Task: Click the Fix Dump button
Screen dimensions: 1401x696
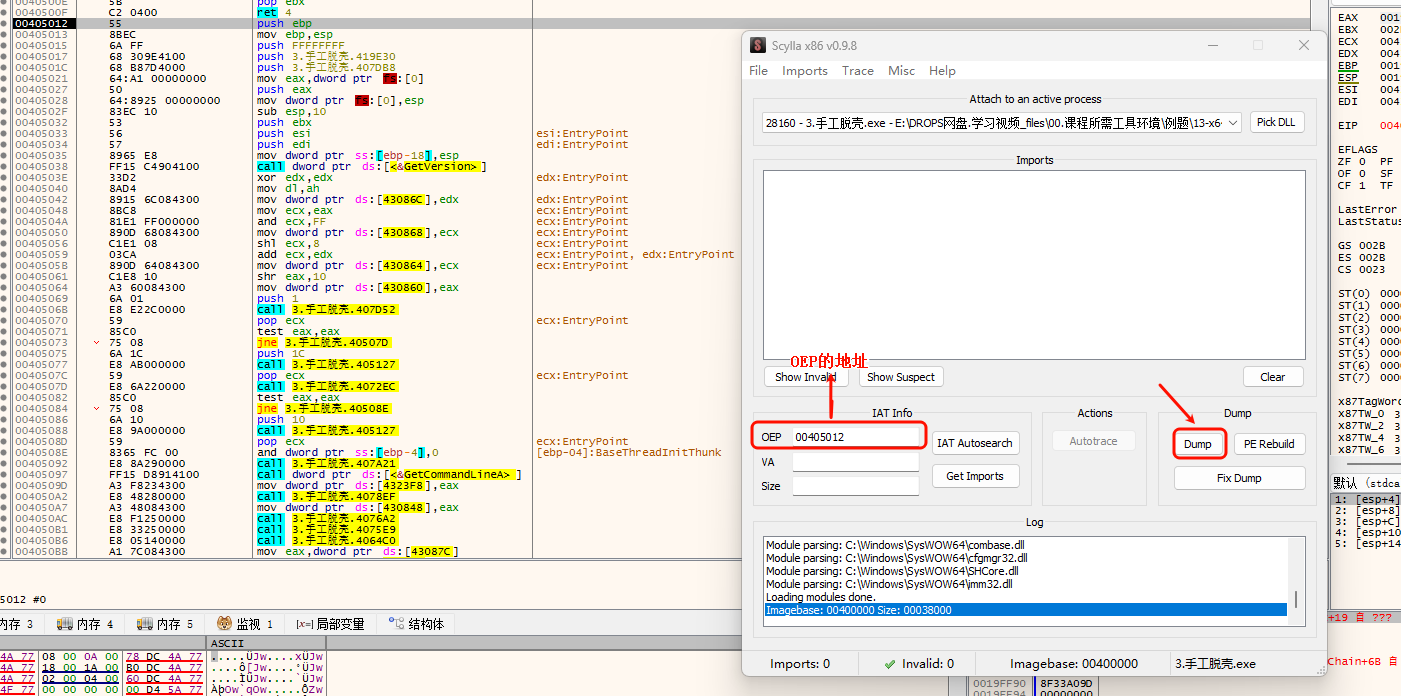Action: click(1239, 478)
